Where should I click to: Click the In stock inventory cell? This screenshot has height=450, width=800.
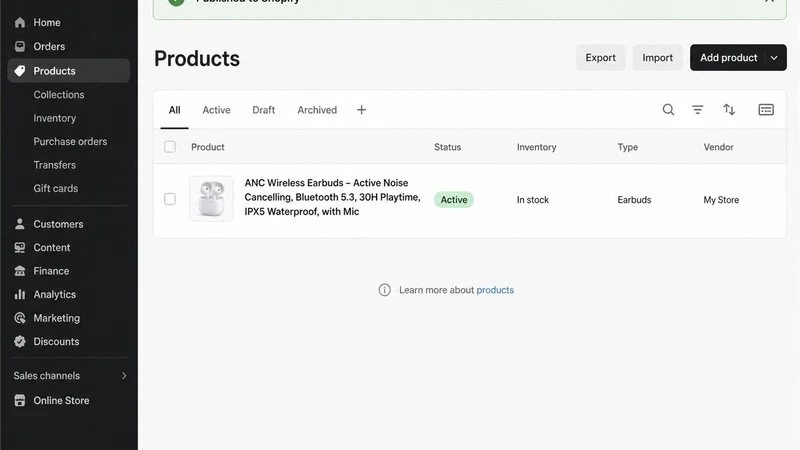pos(533,199)
